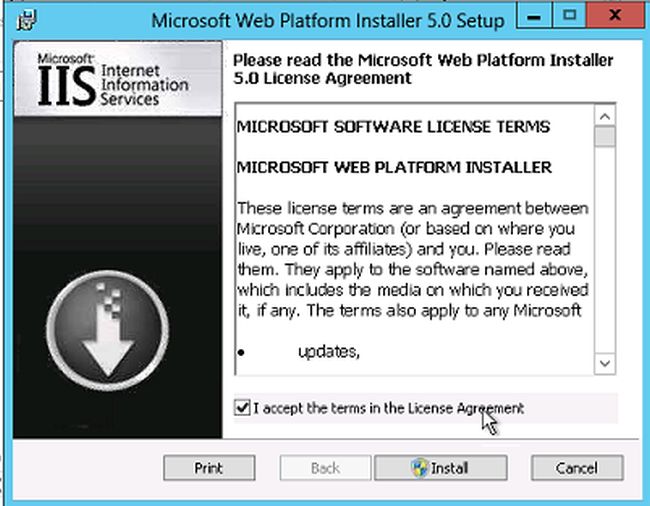Click the 'updates,' bullet item

tap(329, 351)
